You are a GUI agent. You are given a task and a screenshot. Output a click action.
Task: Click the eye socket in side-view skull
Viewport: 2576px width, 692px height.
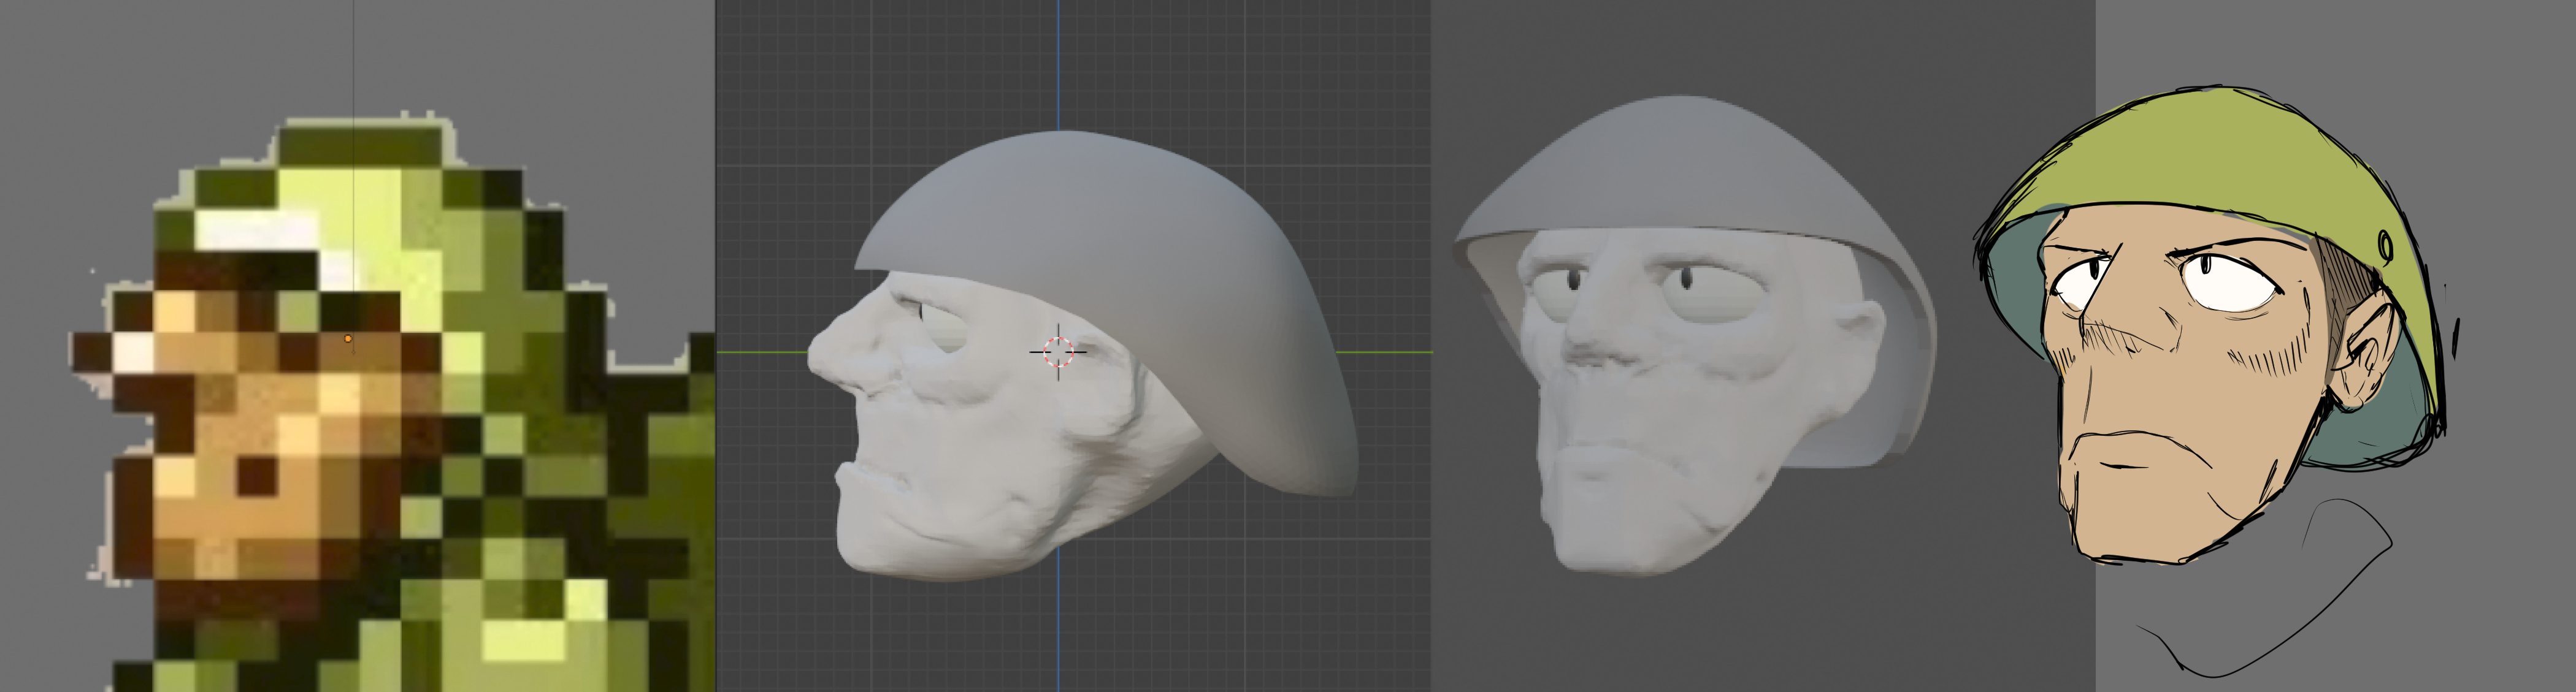[x=945, y=325]
